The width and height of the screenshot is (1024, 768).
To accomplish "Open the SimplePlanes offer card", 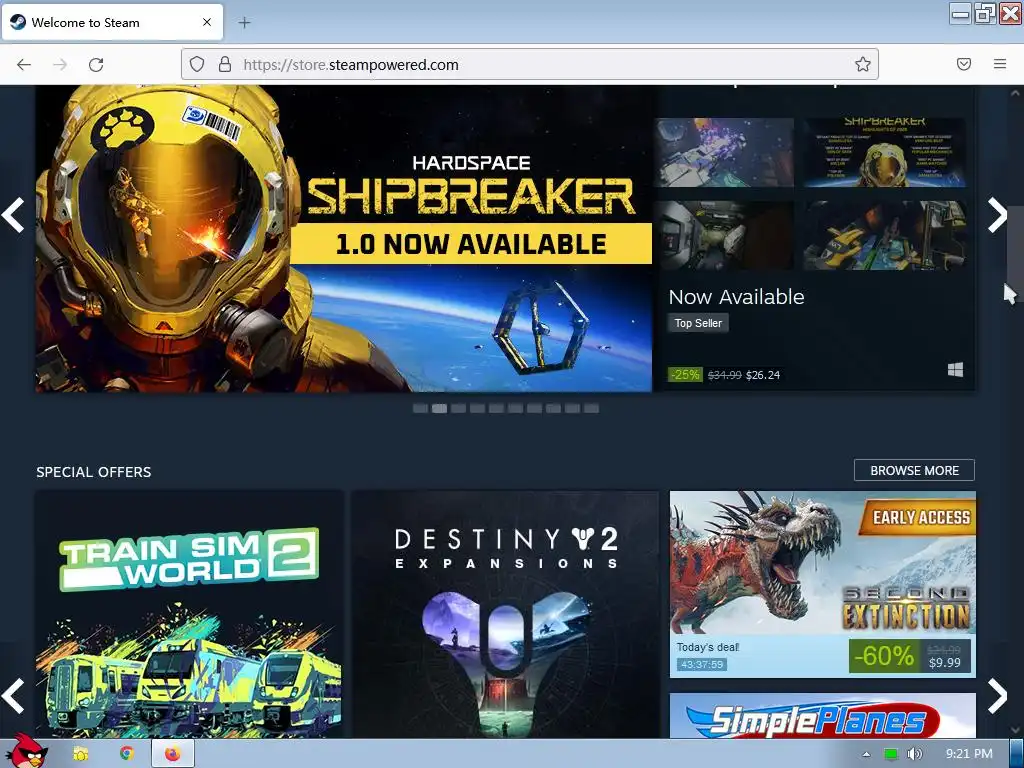I will click(x=823, y=716).
